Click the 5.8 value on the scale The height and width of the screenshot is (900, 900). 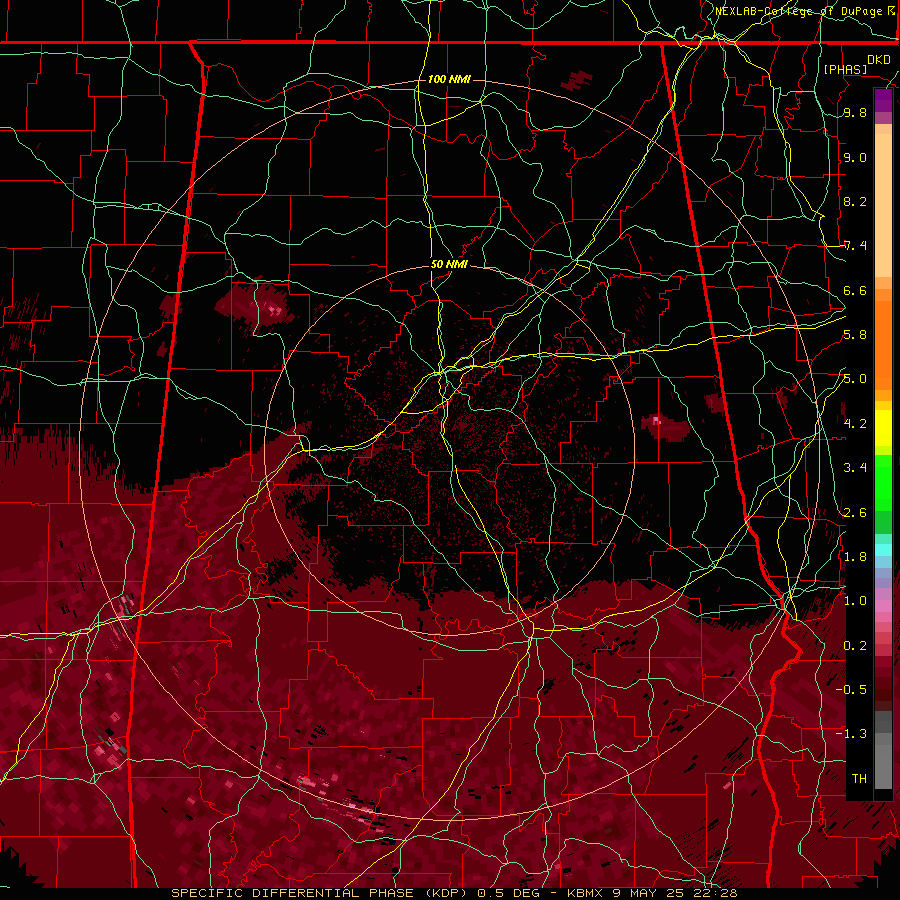(x=855, y=335)
